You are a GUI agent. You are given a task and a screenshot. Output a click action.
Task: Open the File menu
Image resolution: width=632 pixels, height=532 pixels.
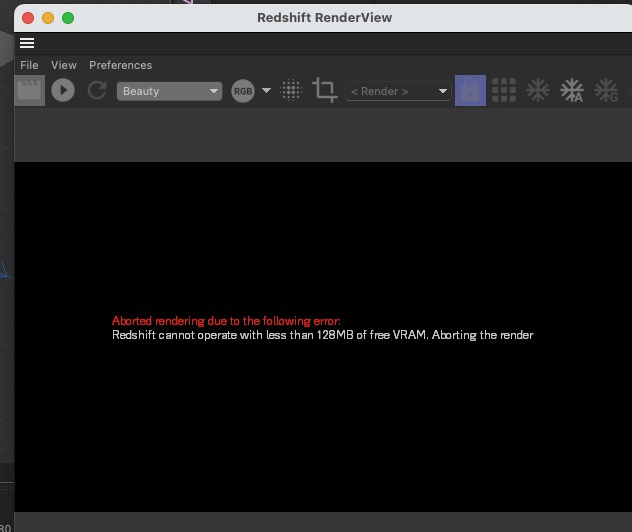coord(29,65)
